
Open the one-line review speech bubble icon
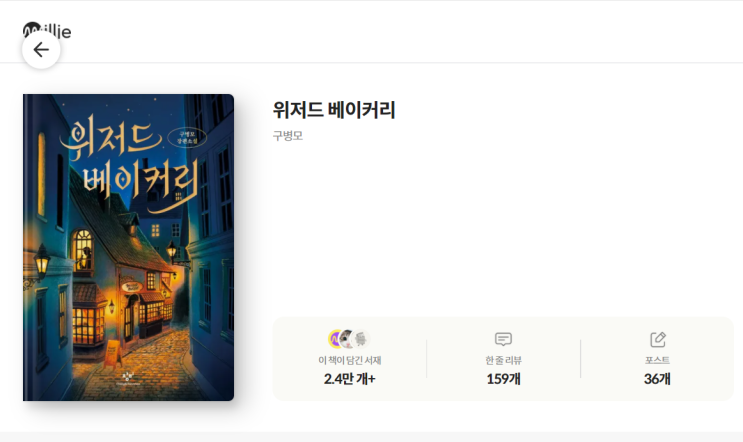click(x=503, y=339)
